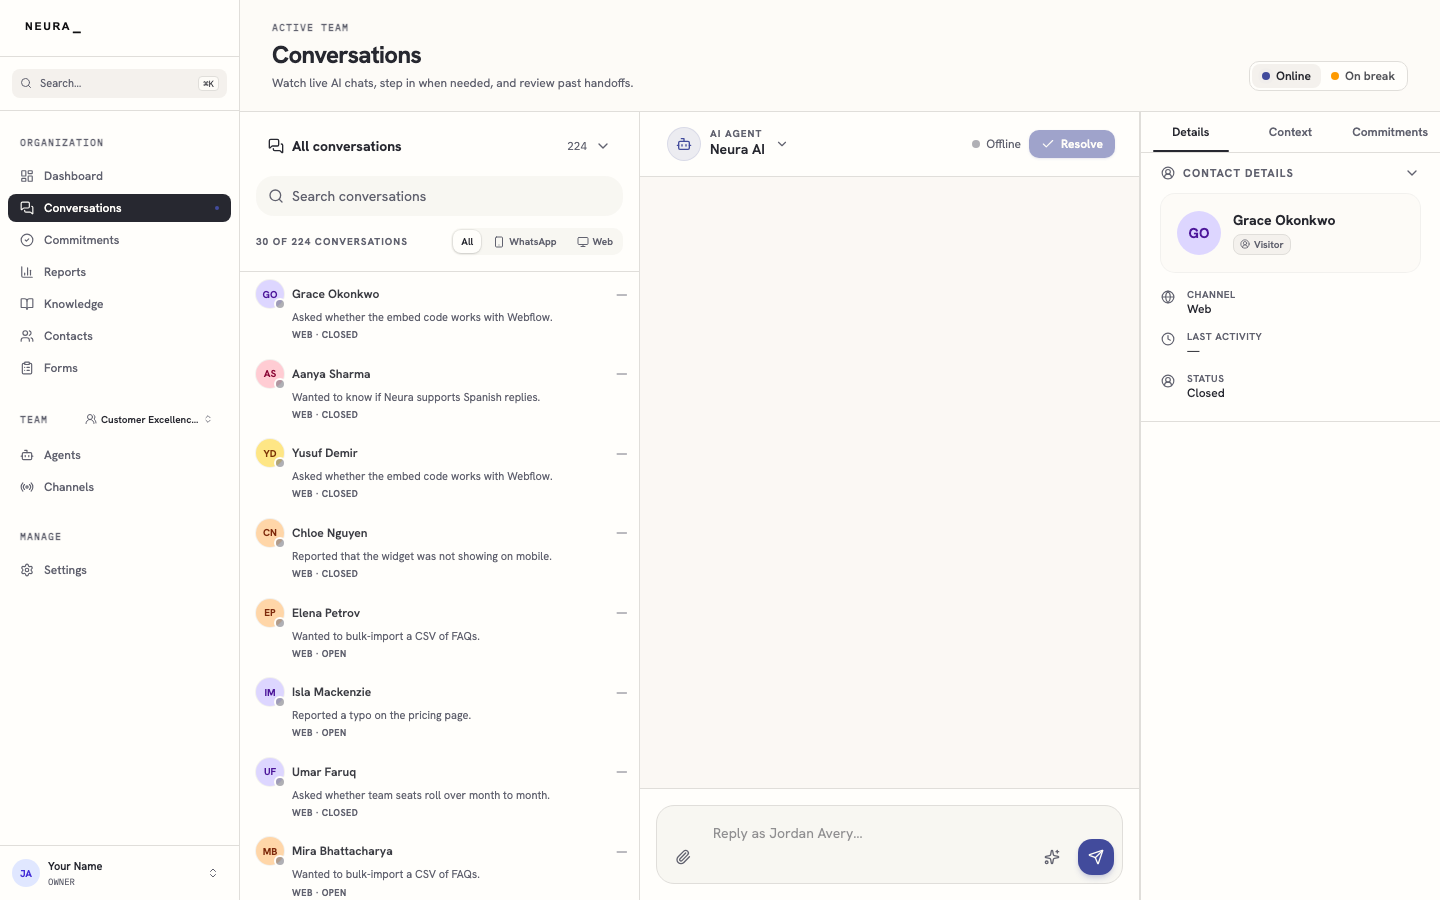Open the Your Name account menu chevron

[x=213, y=873]
